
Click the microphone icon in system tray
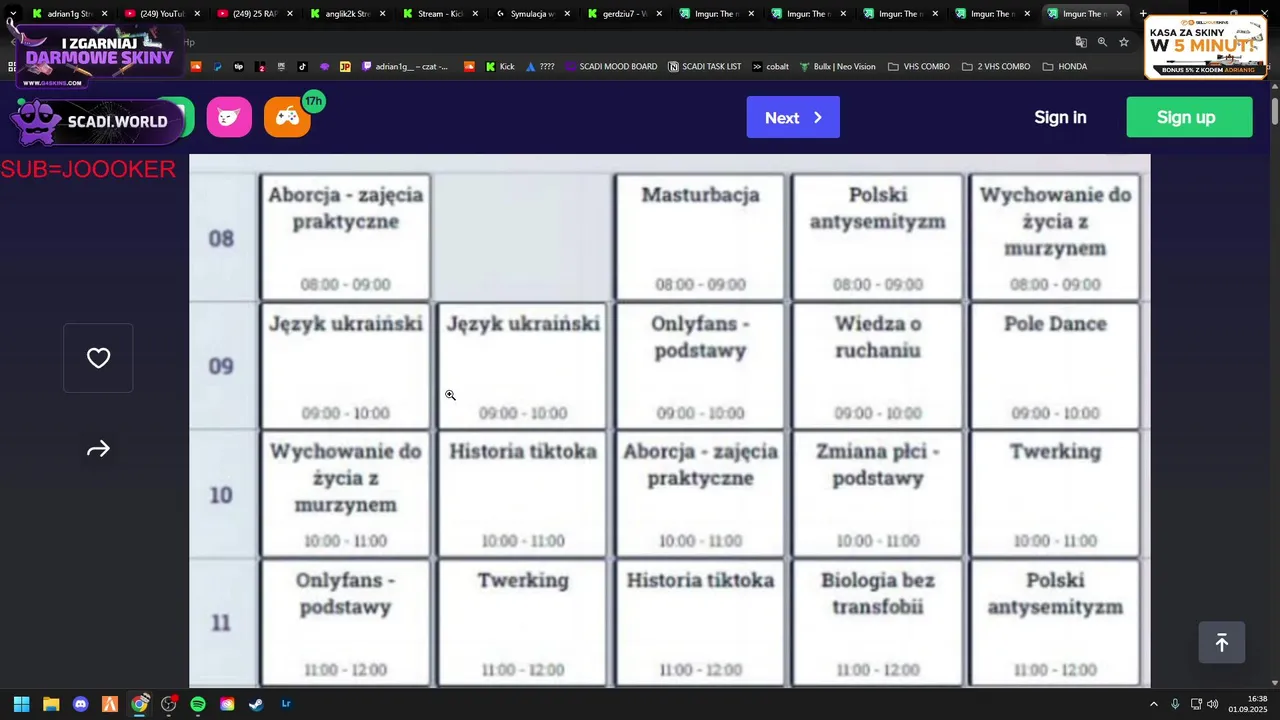(x=1175, y=704)
